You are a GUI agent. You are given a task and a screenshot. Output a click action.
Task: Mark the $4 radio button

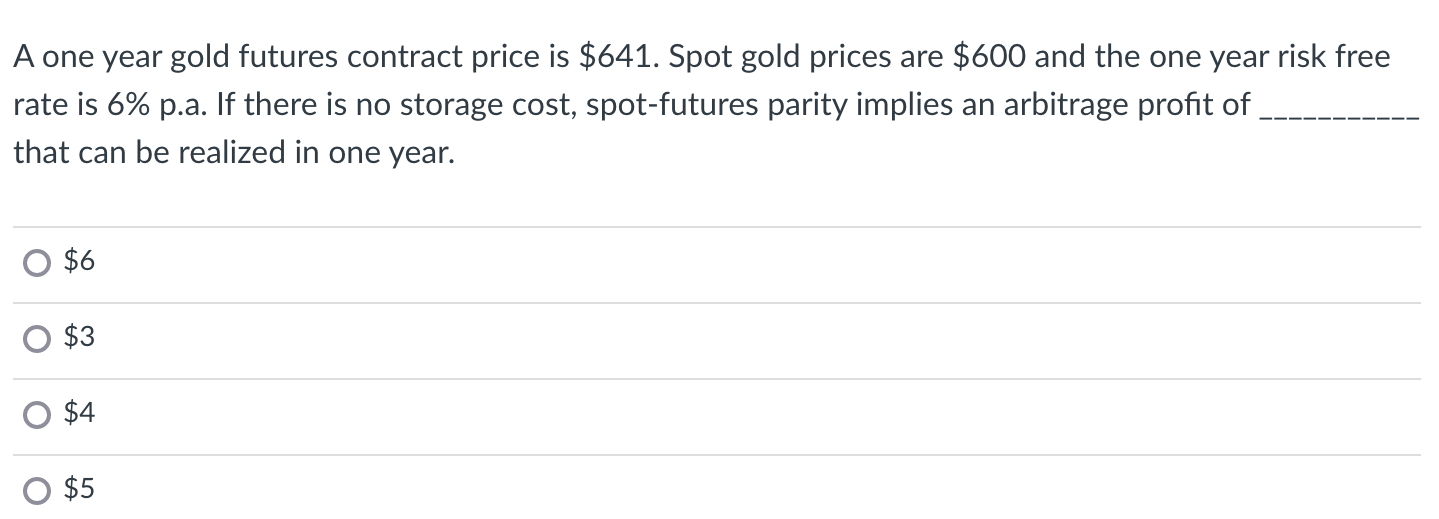coord(38,415)
